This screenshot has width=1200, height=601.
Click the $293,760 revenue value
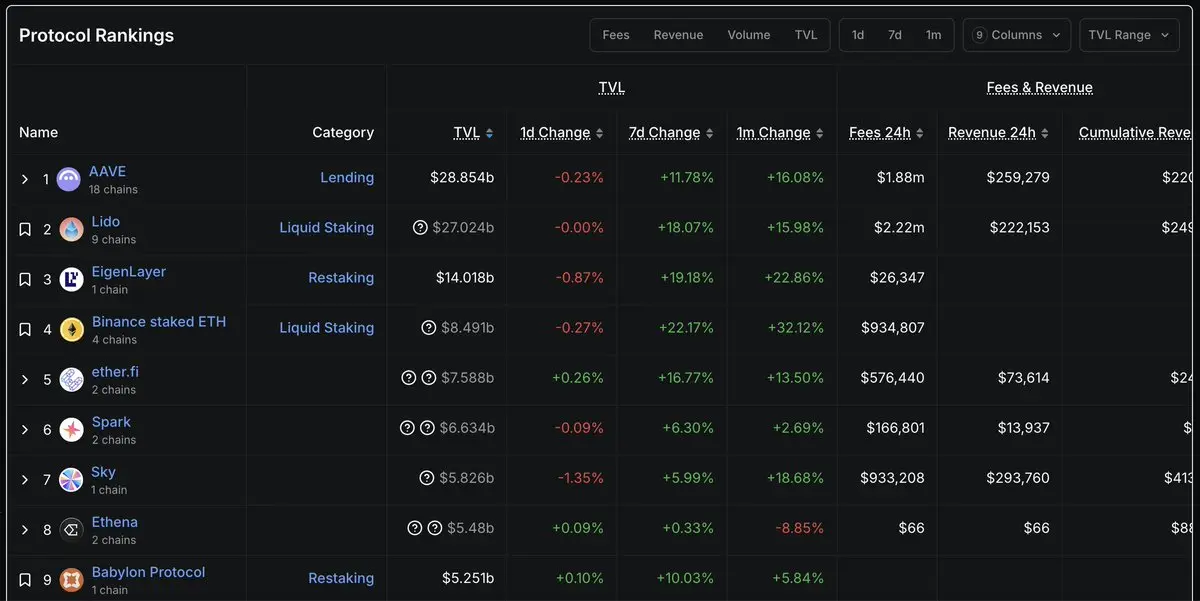pos(1018,478)
